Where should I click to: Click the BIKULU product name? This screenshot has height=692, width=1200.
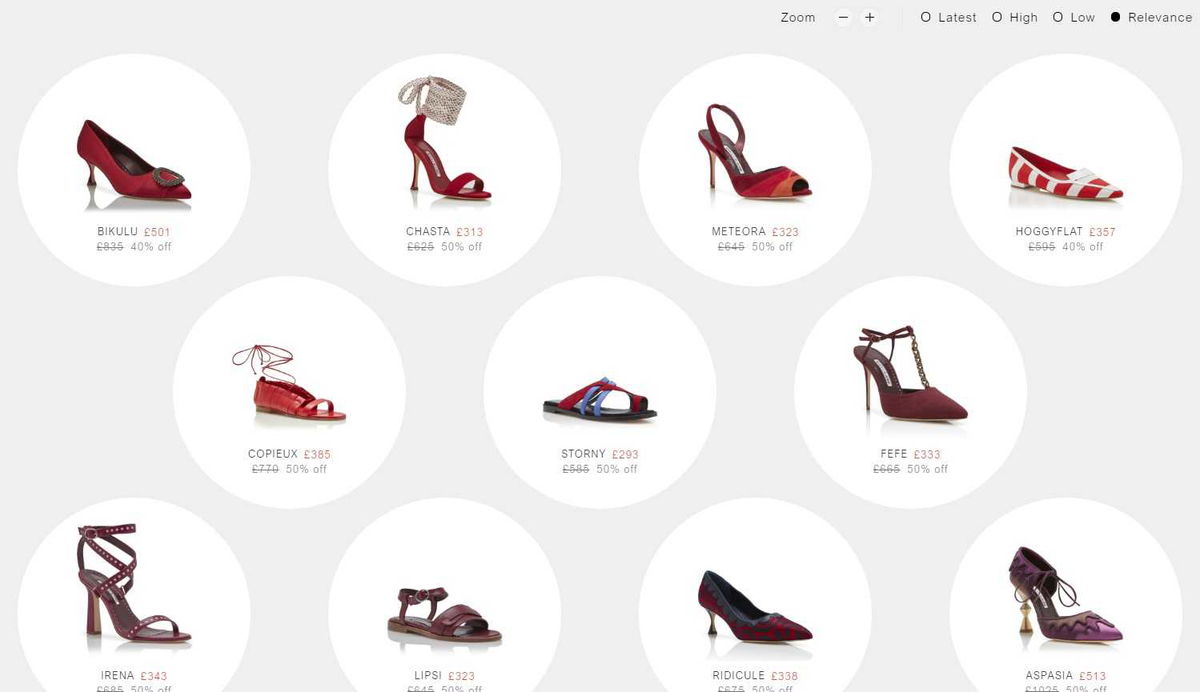pos(117,232)
